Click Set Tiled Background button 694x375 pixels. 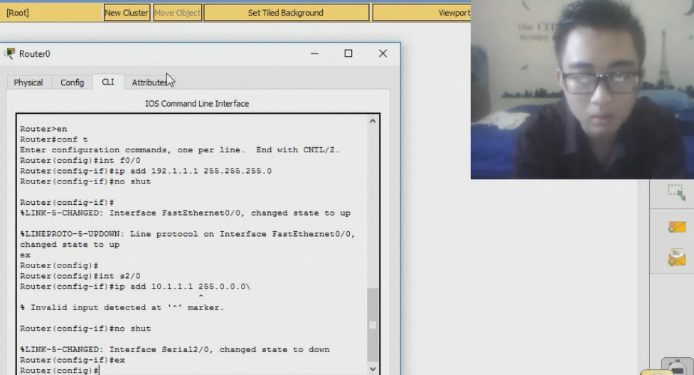click(286, 13)
